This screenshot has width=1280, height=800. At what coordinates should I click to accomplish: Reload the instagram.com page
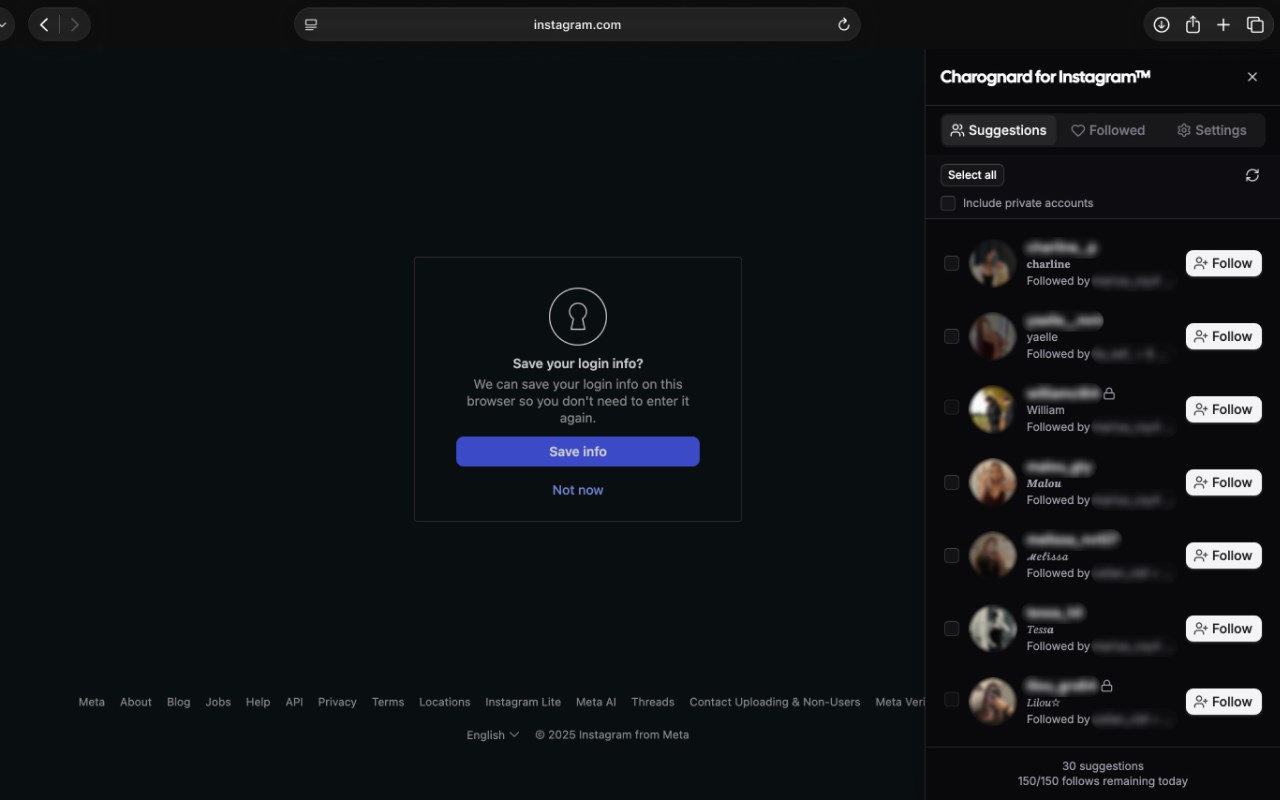(x=843, y=25)
